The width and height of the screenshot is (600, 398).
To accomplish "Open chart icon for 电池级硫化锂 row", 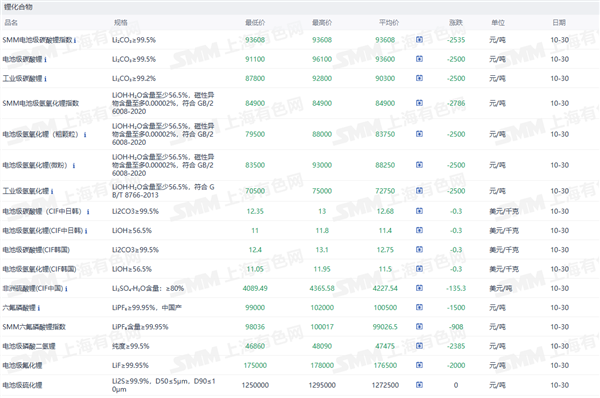I will coord(419,385).
